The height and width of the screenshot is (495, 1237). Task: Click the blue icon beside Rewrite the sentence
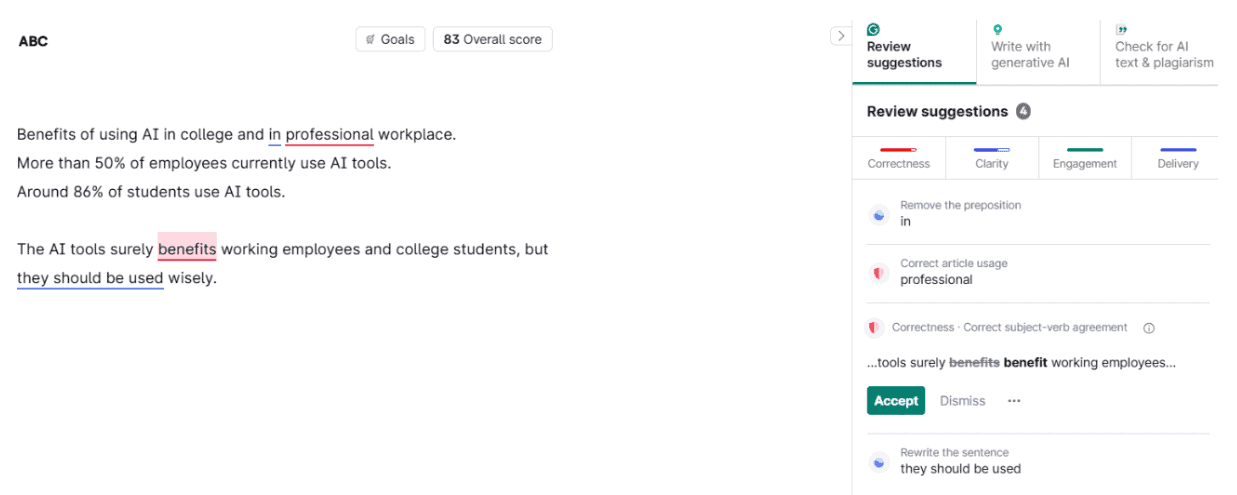point(878,461)
